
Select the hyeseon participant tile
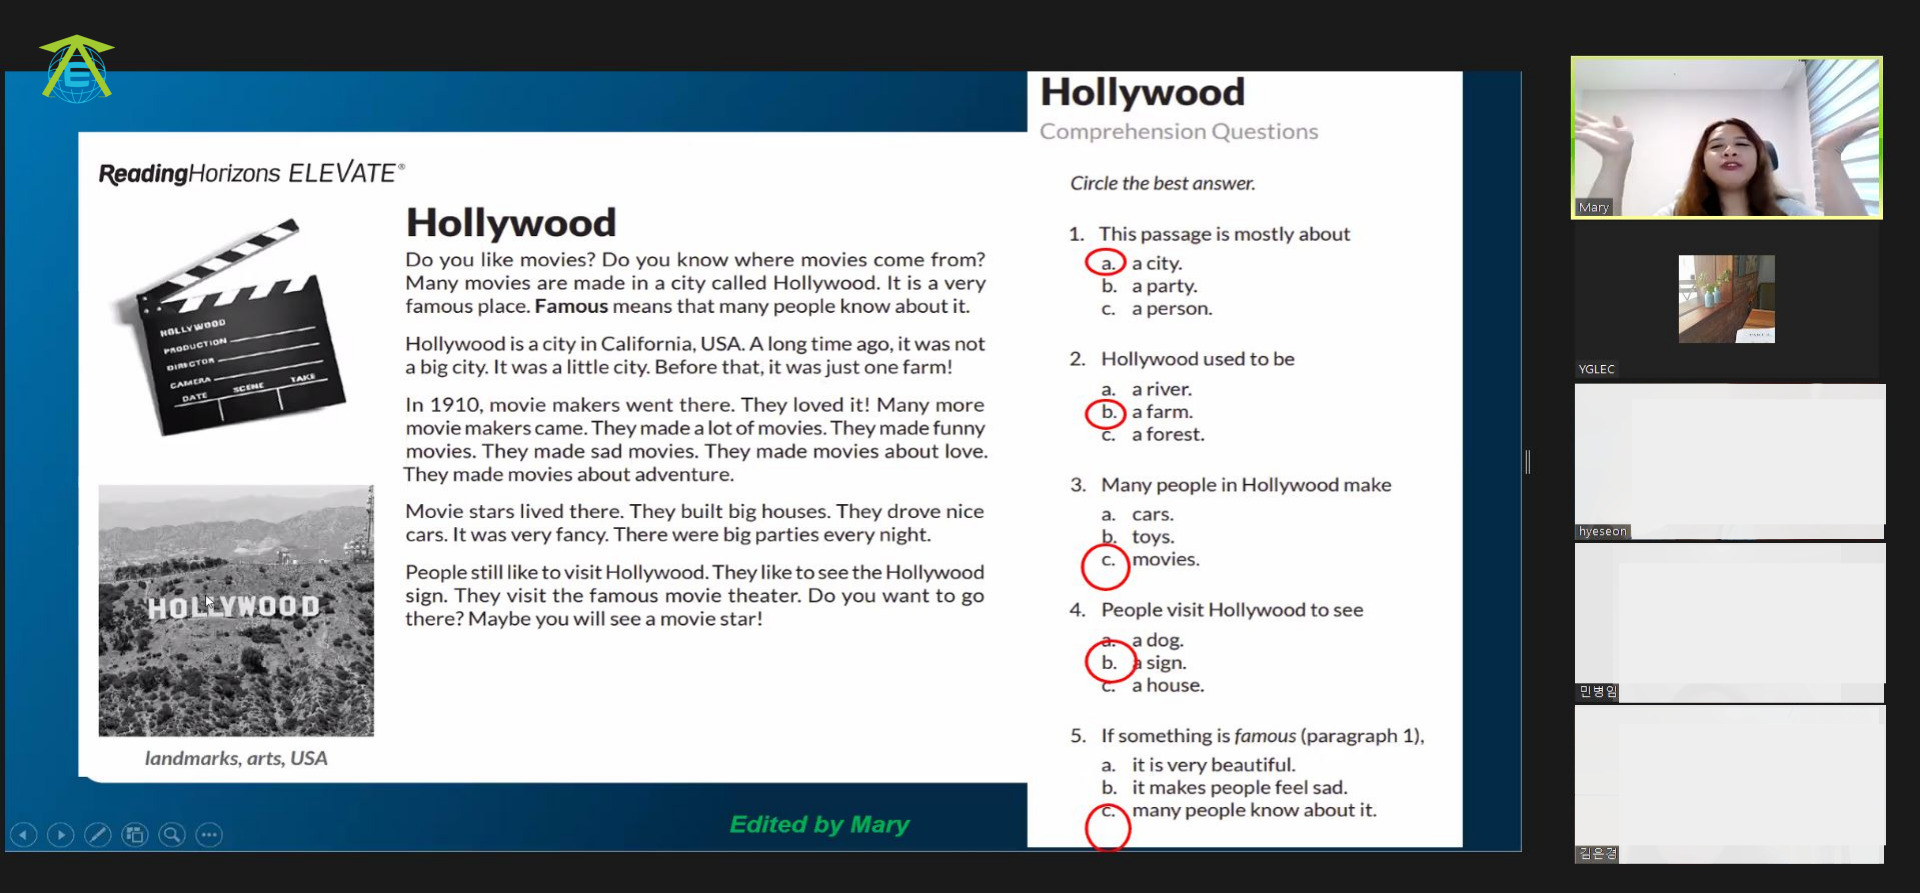pyautogui.click(x=1730, y=462)
